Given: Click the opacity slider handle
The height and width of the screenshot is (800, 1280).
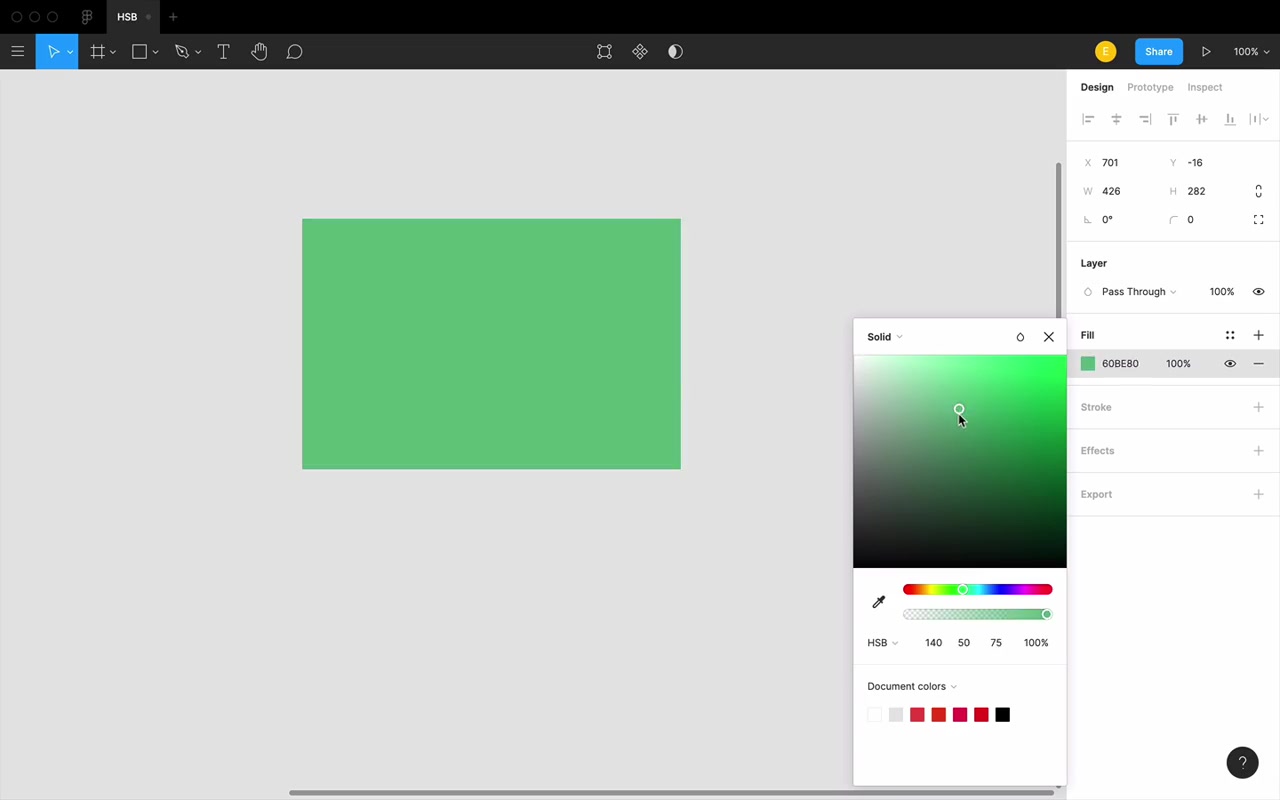Looking at the screenshot, I should coord(1047,614).
